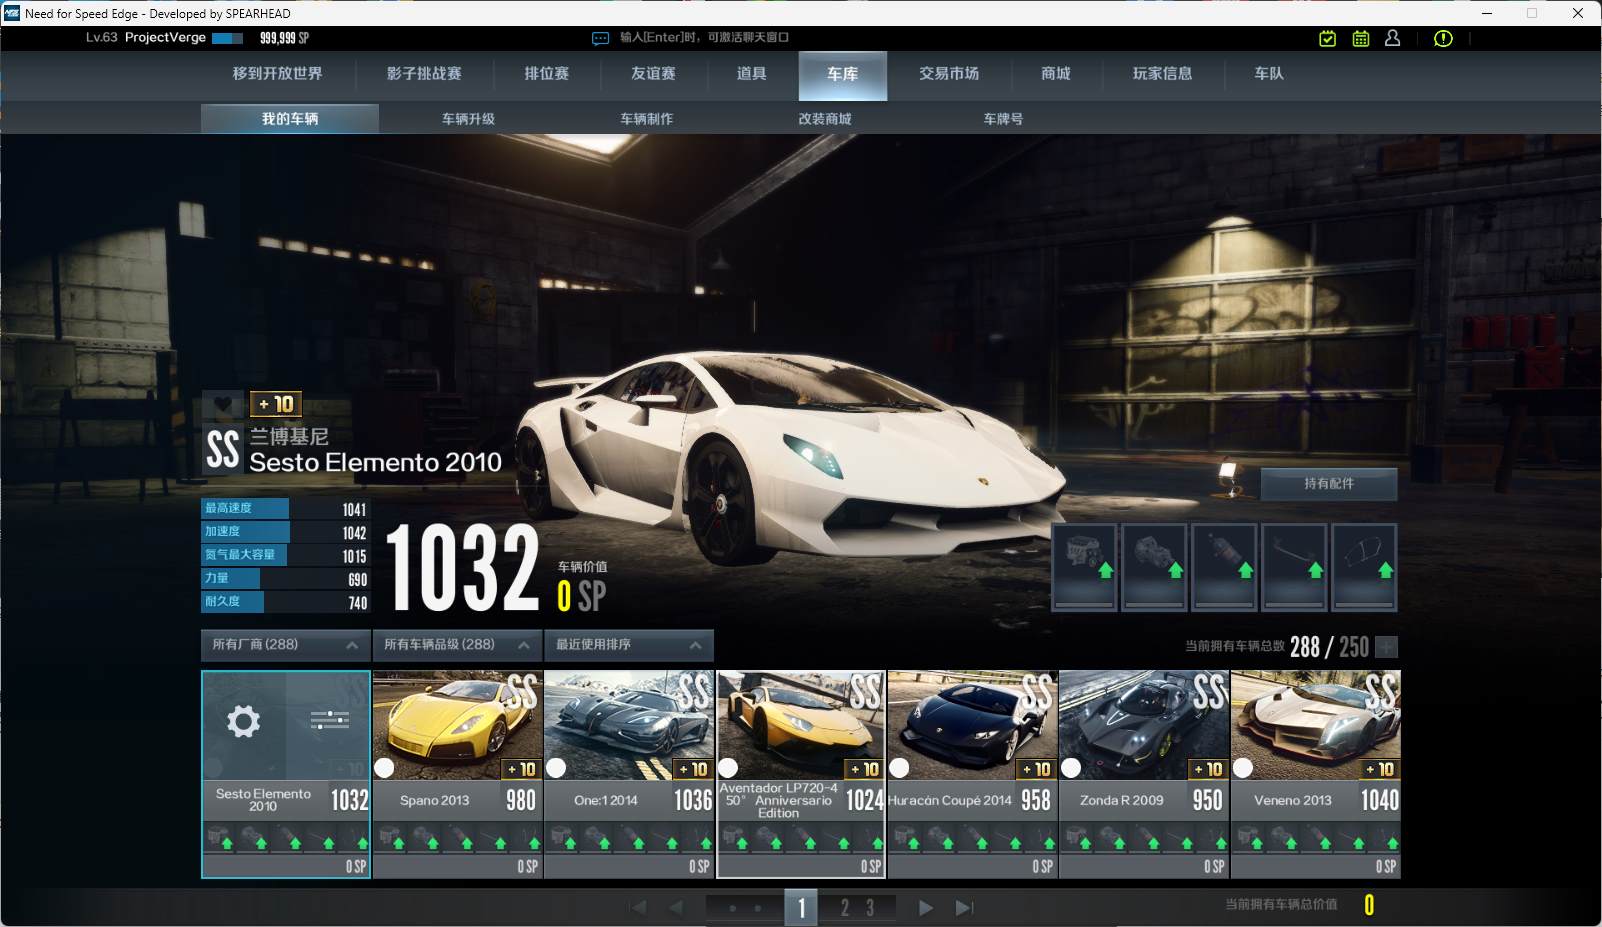Tick the selection circle on Spano 2013

(x=384, y=768)
